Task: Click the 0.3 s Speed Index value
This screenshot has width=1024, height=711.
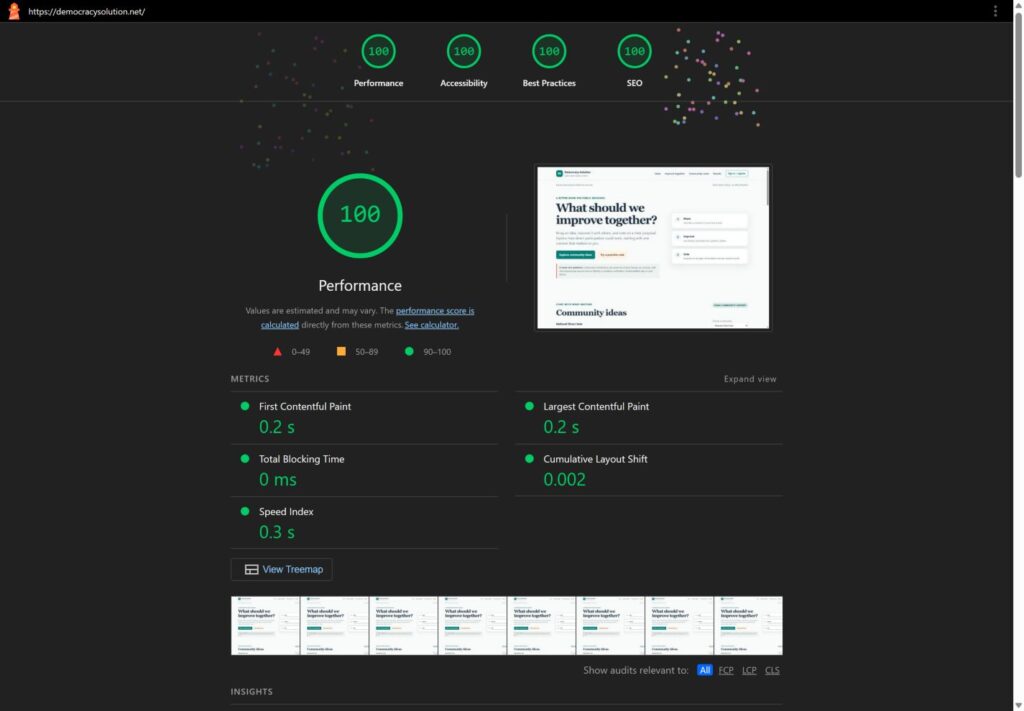Action: click(277, 532)
